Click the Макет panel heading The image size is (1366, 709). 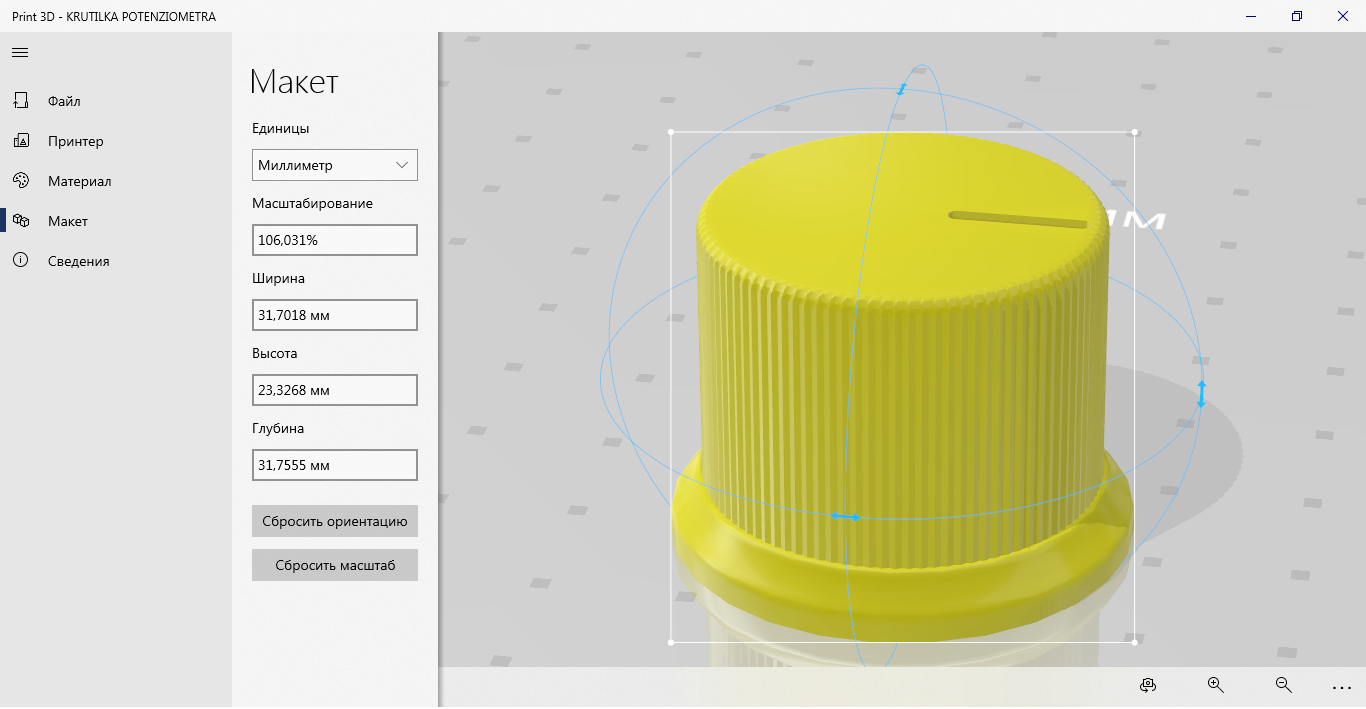point(294,82)
